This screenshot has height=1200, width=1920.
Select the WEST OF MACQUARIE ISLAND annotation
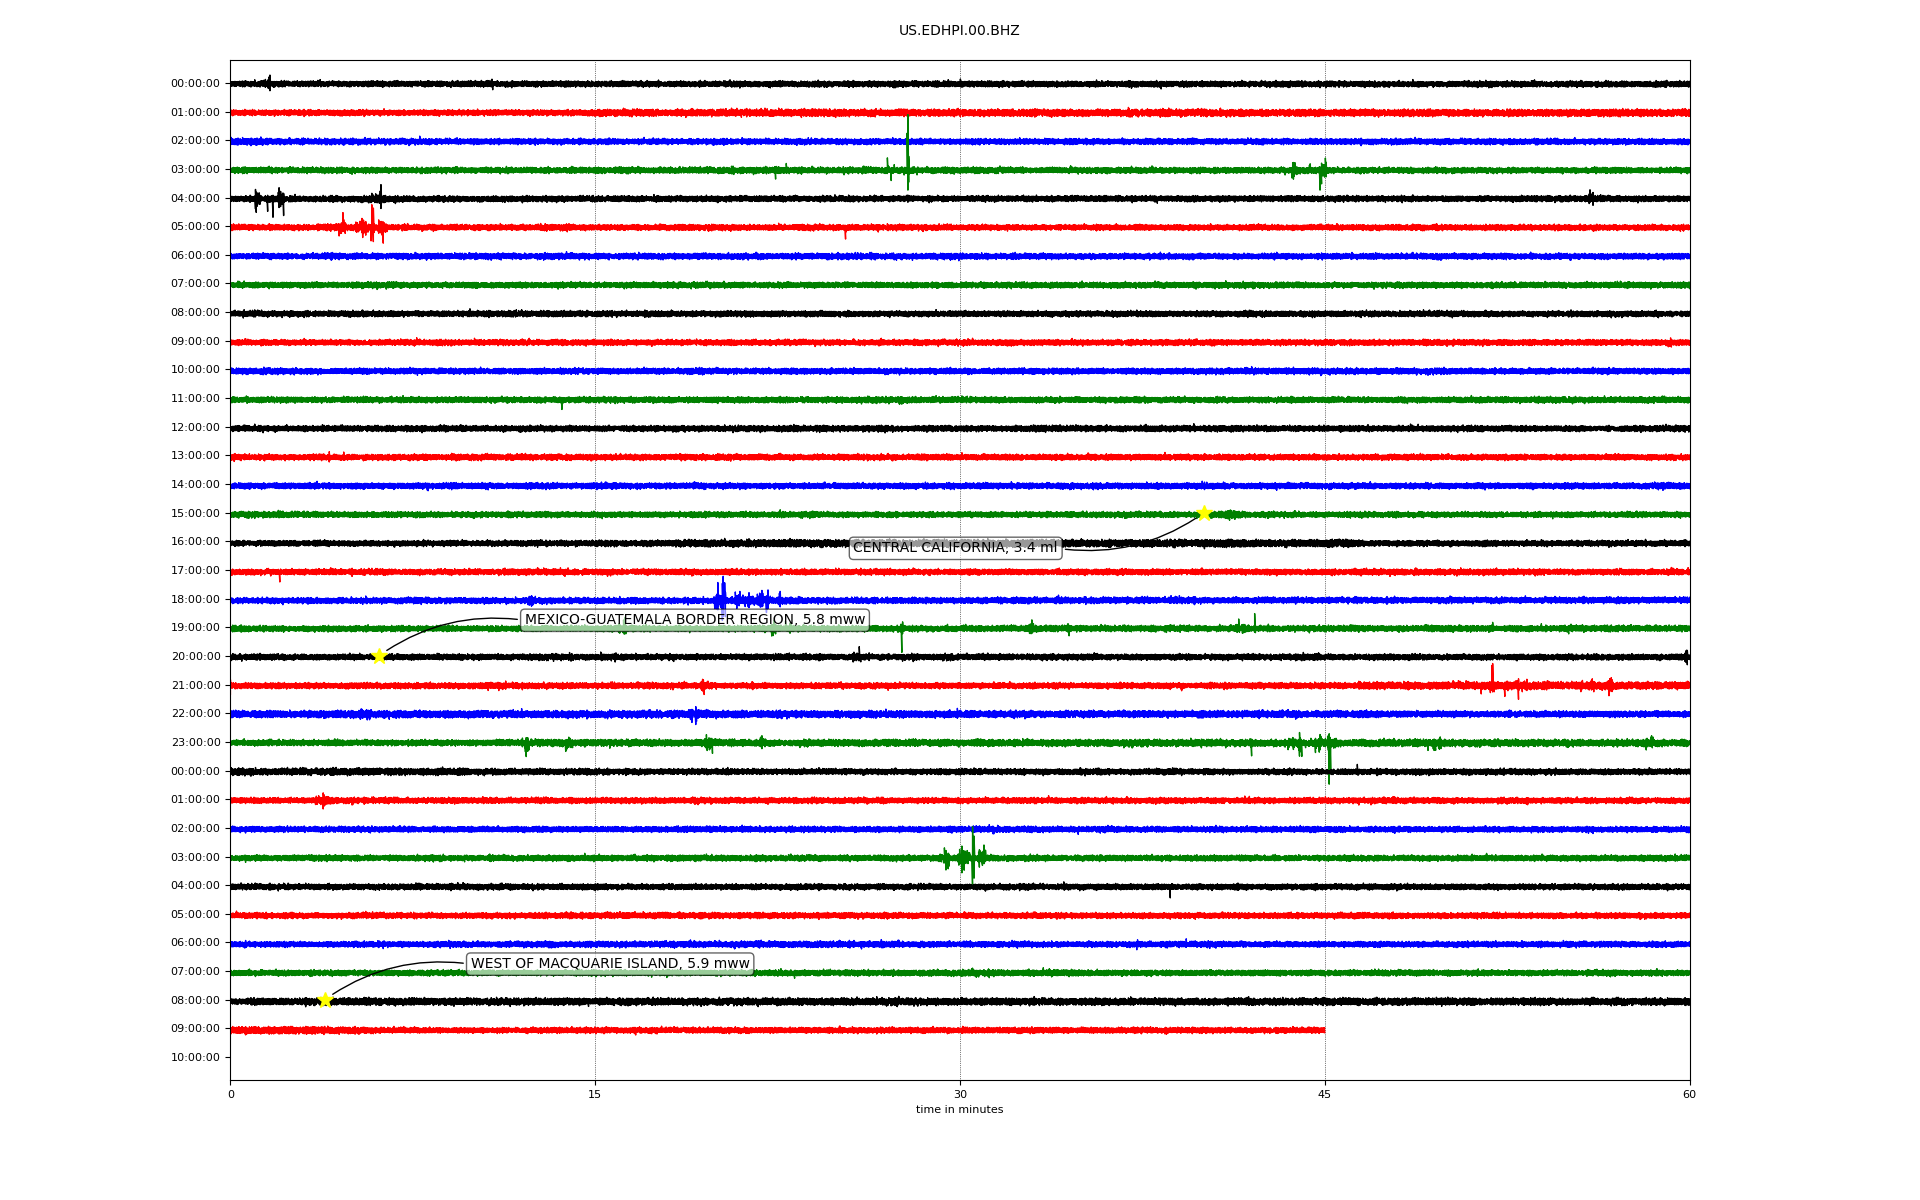tap(610, 964)
